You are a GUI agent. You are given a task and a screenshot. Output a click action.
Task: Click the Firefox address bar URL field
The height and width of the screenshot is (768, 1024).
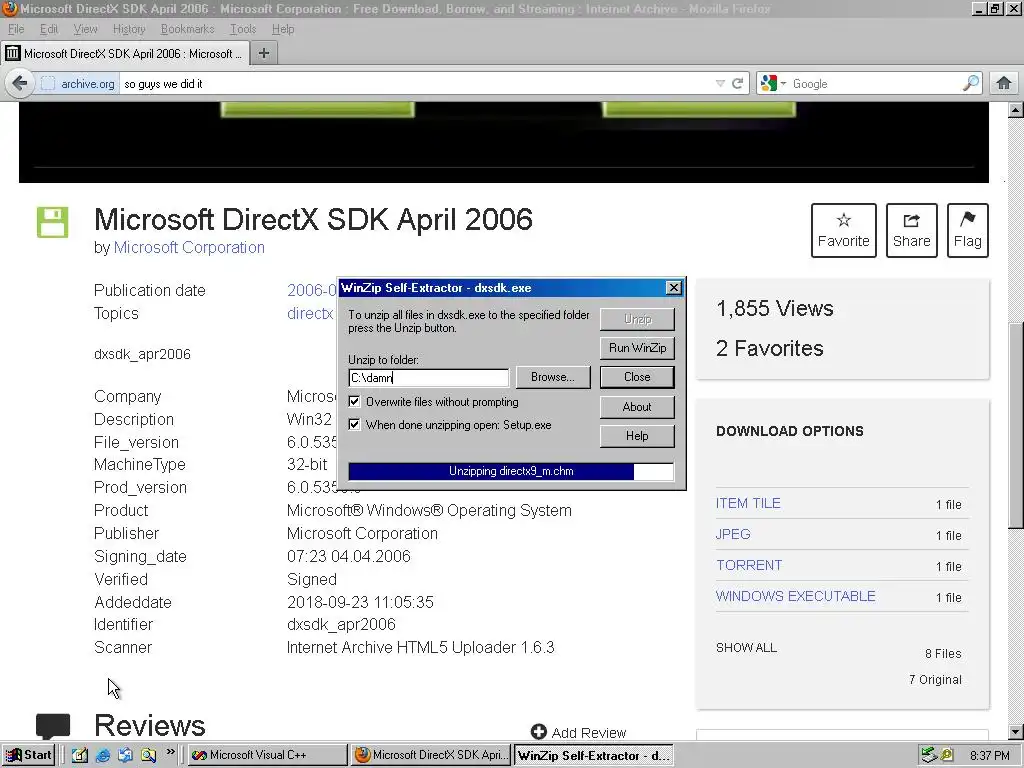pyautogui.click(x=418, y=84)
